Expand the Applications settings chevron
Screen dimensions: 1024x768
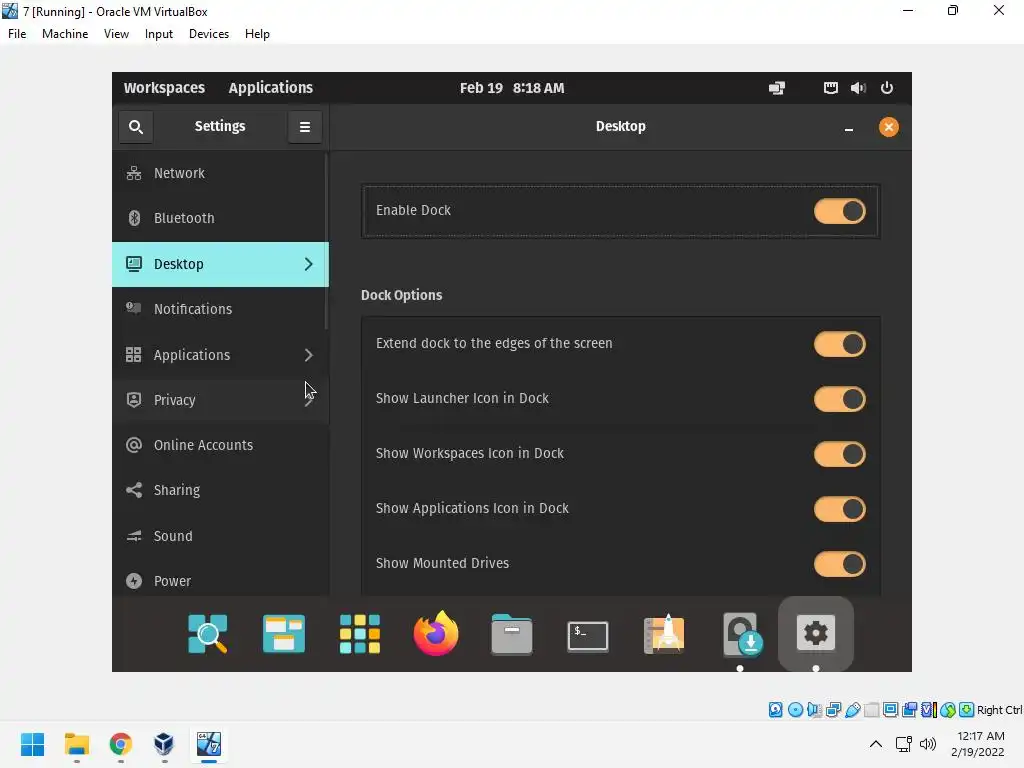308,355
